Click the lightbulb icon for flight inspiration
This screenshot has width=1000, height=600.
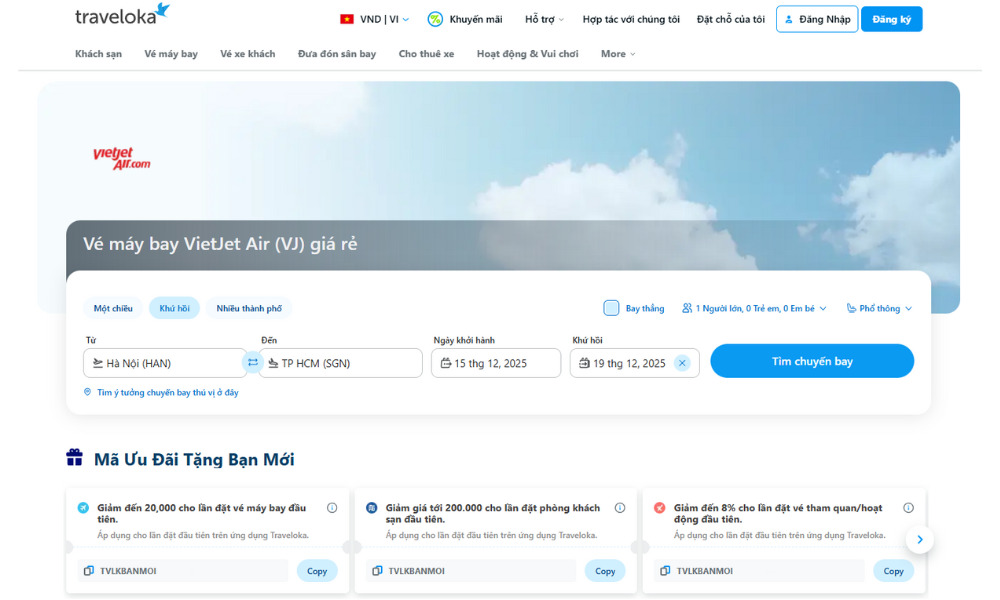point(87,392)
